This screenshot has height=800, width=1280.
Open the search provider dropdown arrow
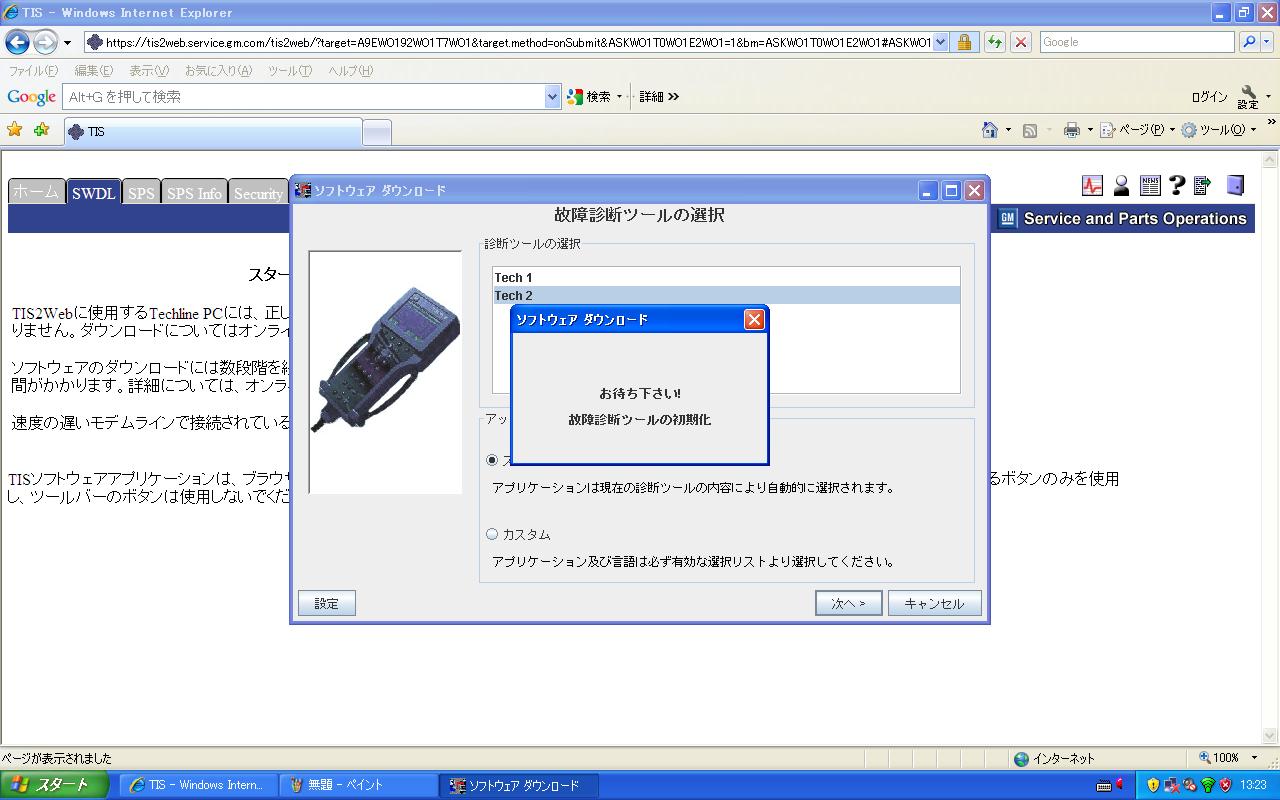pyautogui.click(x=1267, y=43)
